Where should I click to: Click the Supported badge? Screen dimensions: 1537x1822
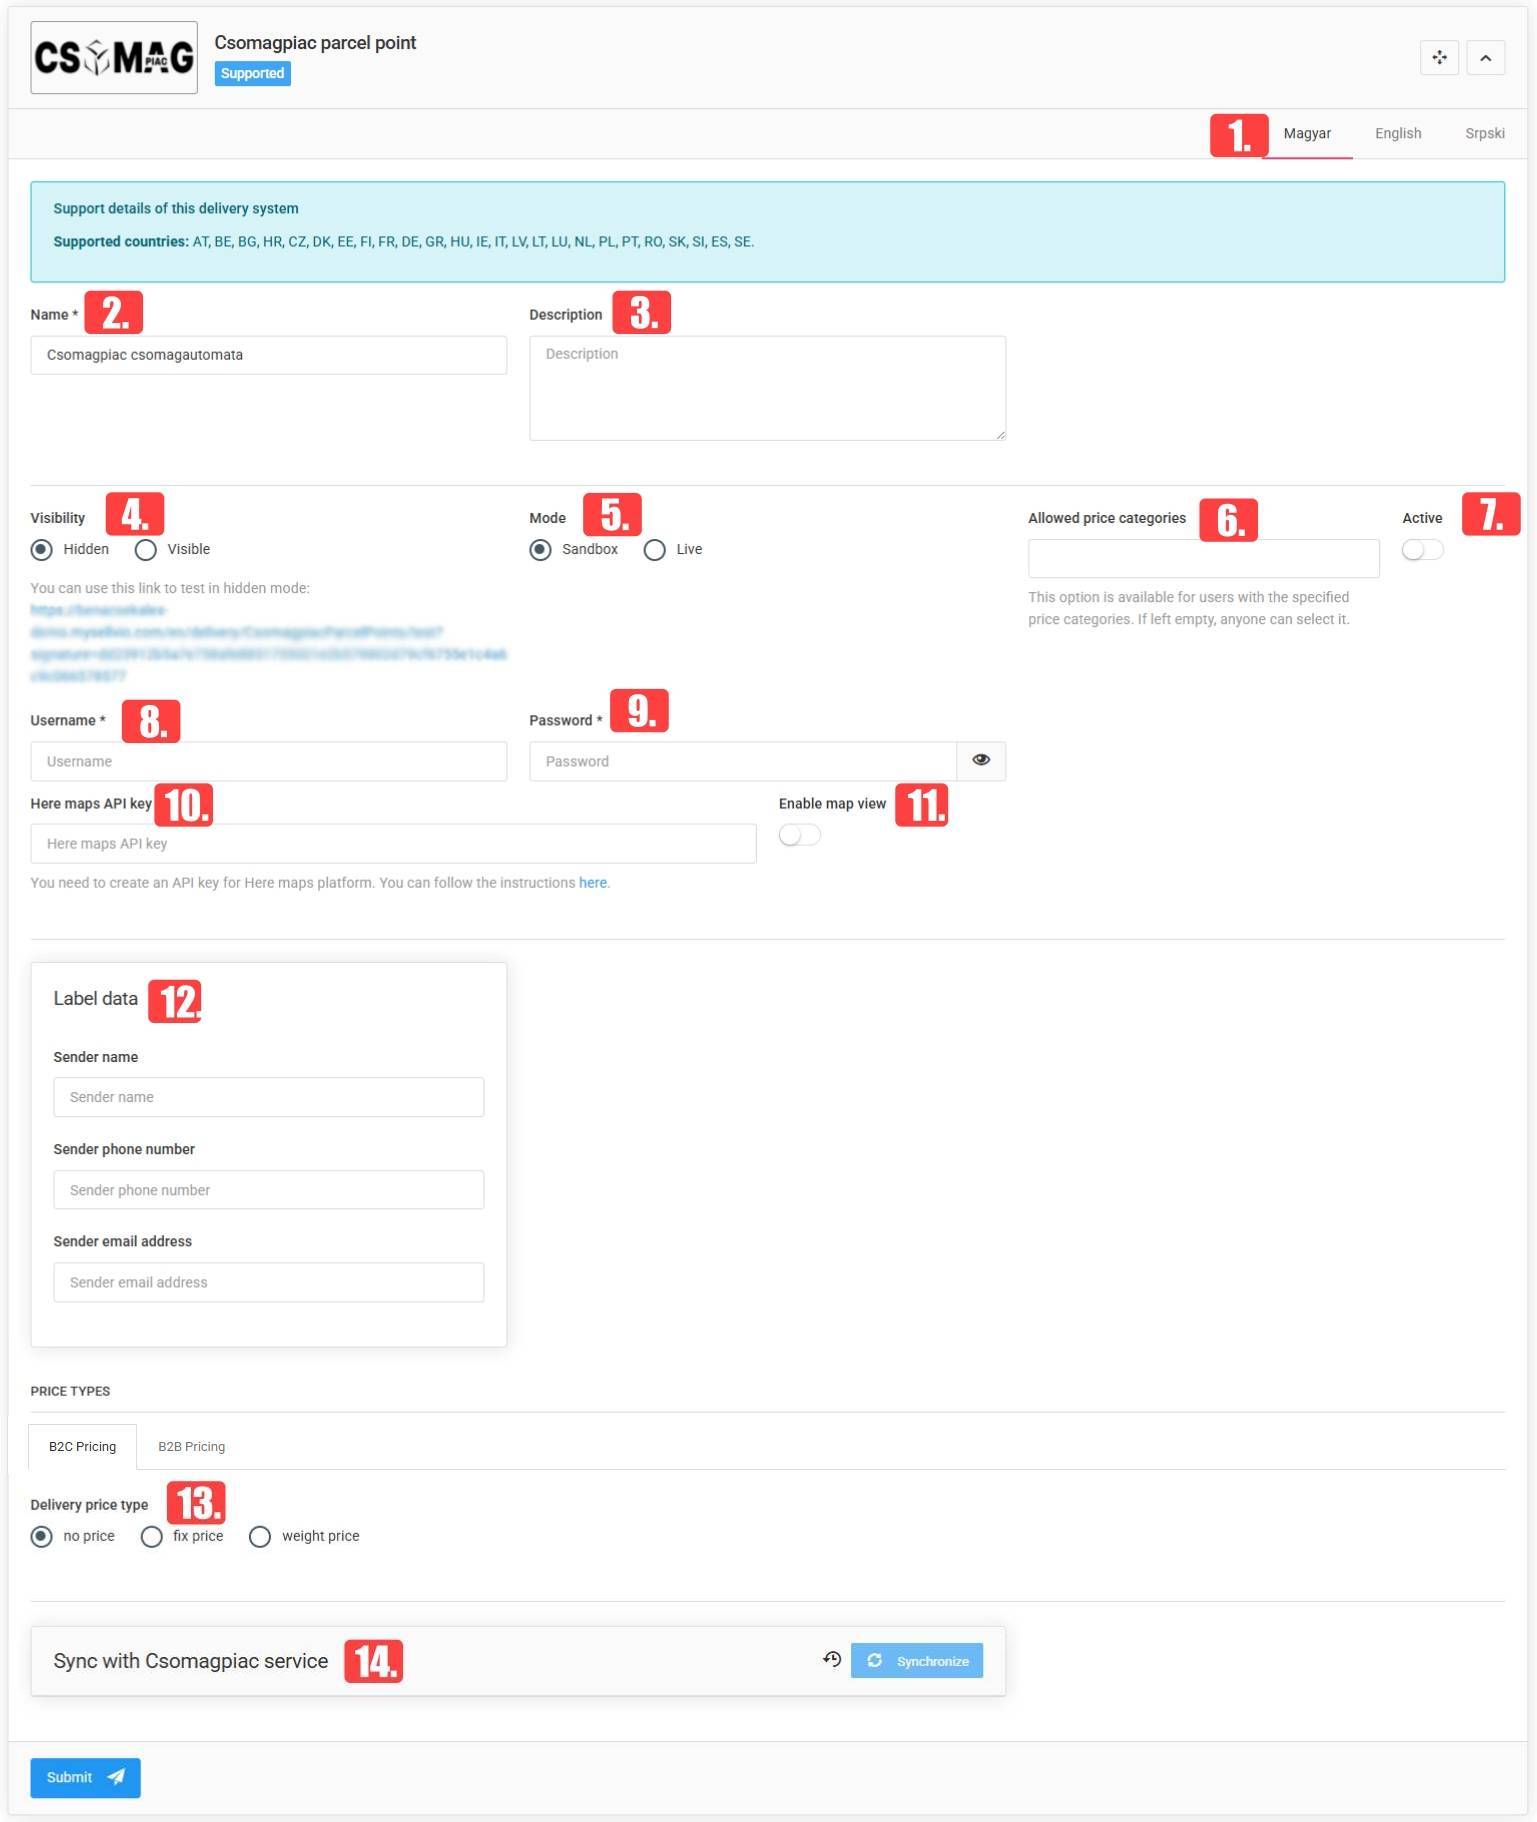[252, 73]
